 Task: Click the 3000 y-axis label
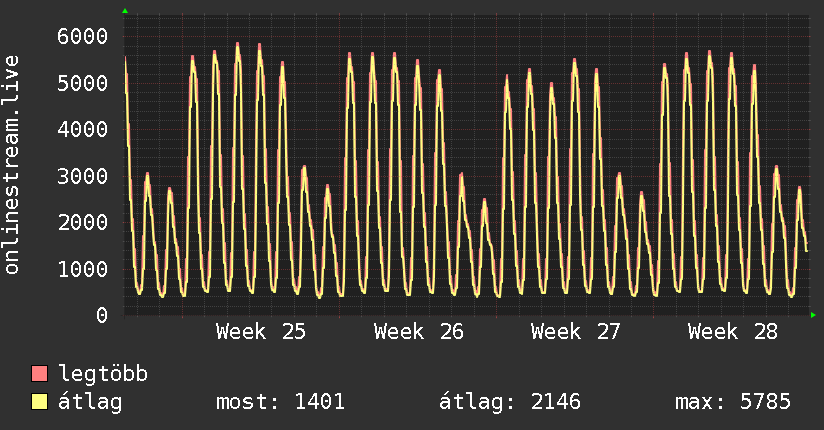coord(83,176)
